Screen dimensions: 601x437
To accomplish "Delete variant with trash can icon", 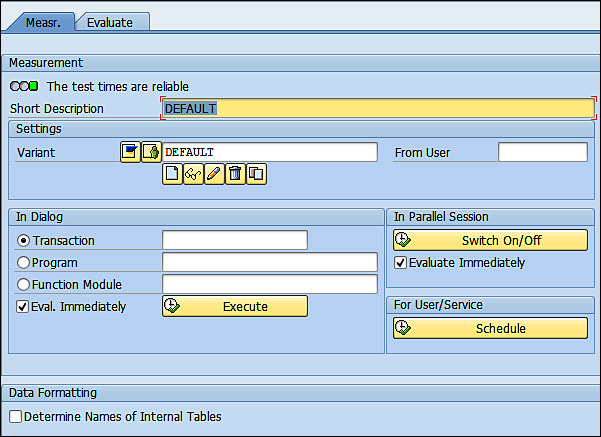I will coord(235,174).
